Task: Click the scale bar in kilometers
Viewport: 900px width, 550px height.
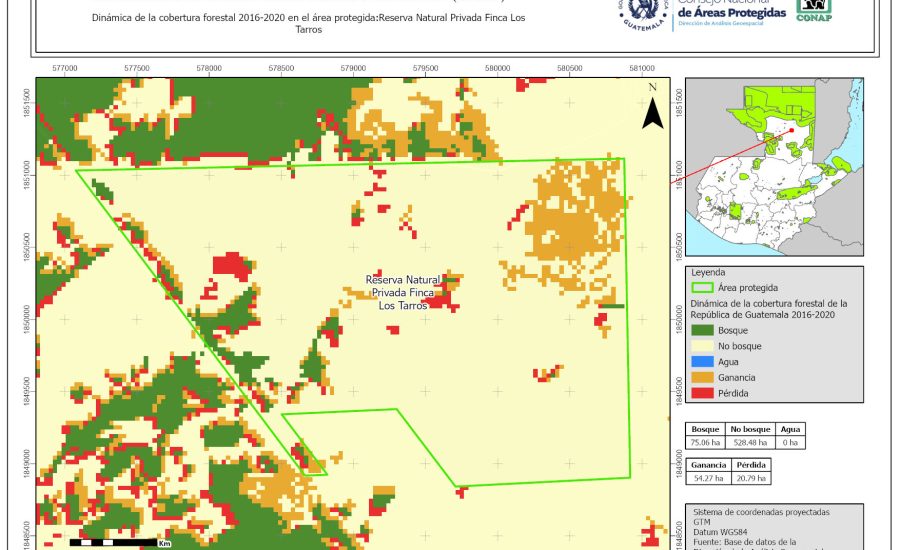Action: click(112, 543)
